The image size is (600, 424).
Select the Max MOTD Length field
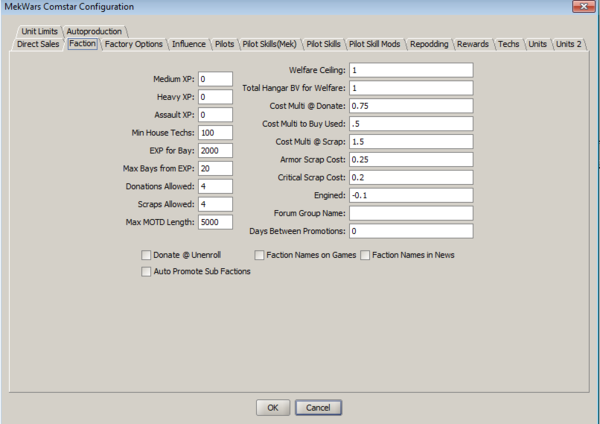(215, 222)
